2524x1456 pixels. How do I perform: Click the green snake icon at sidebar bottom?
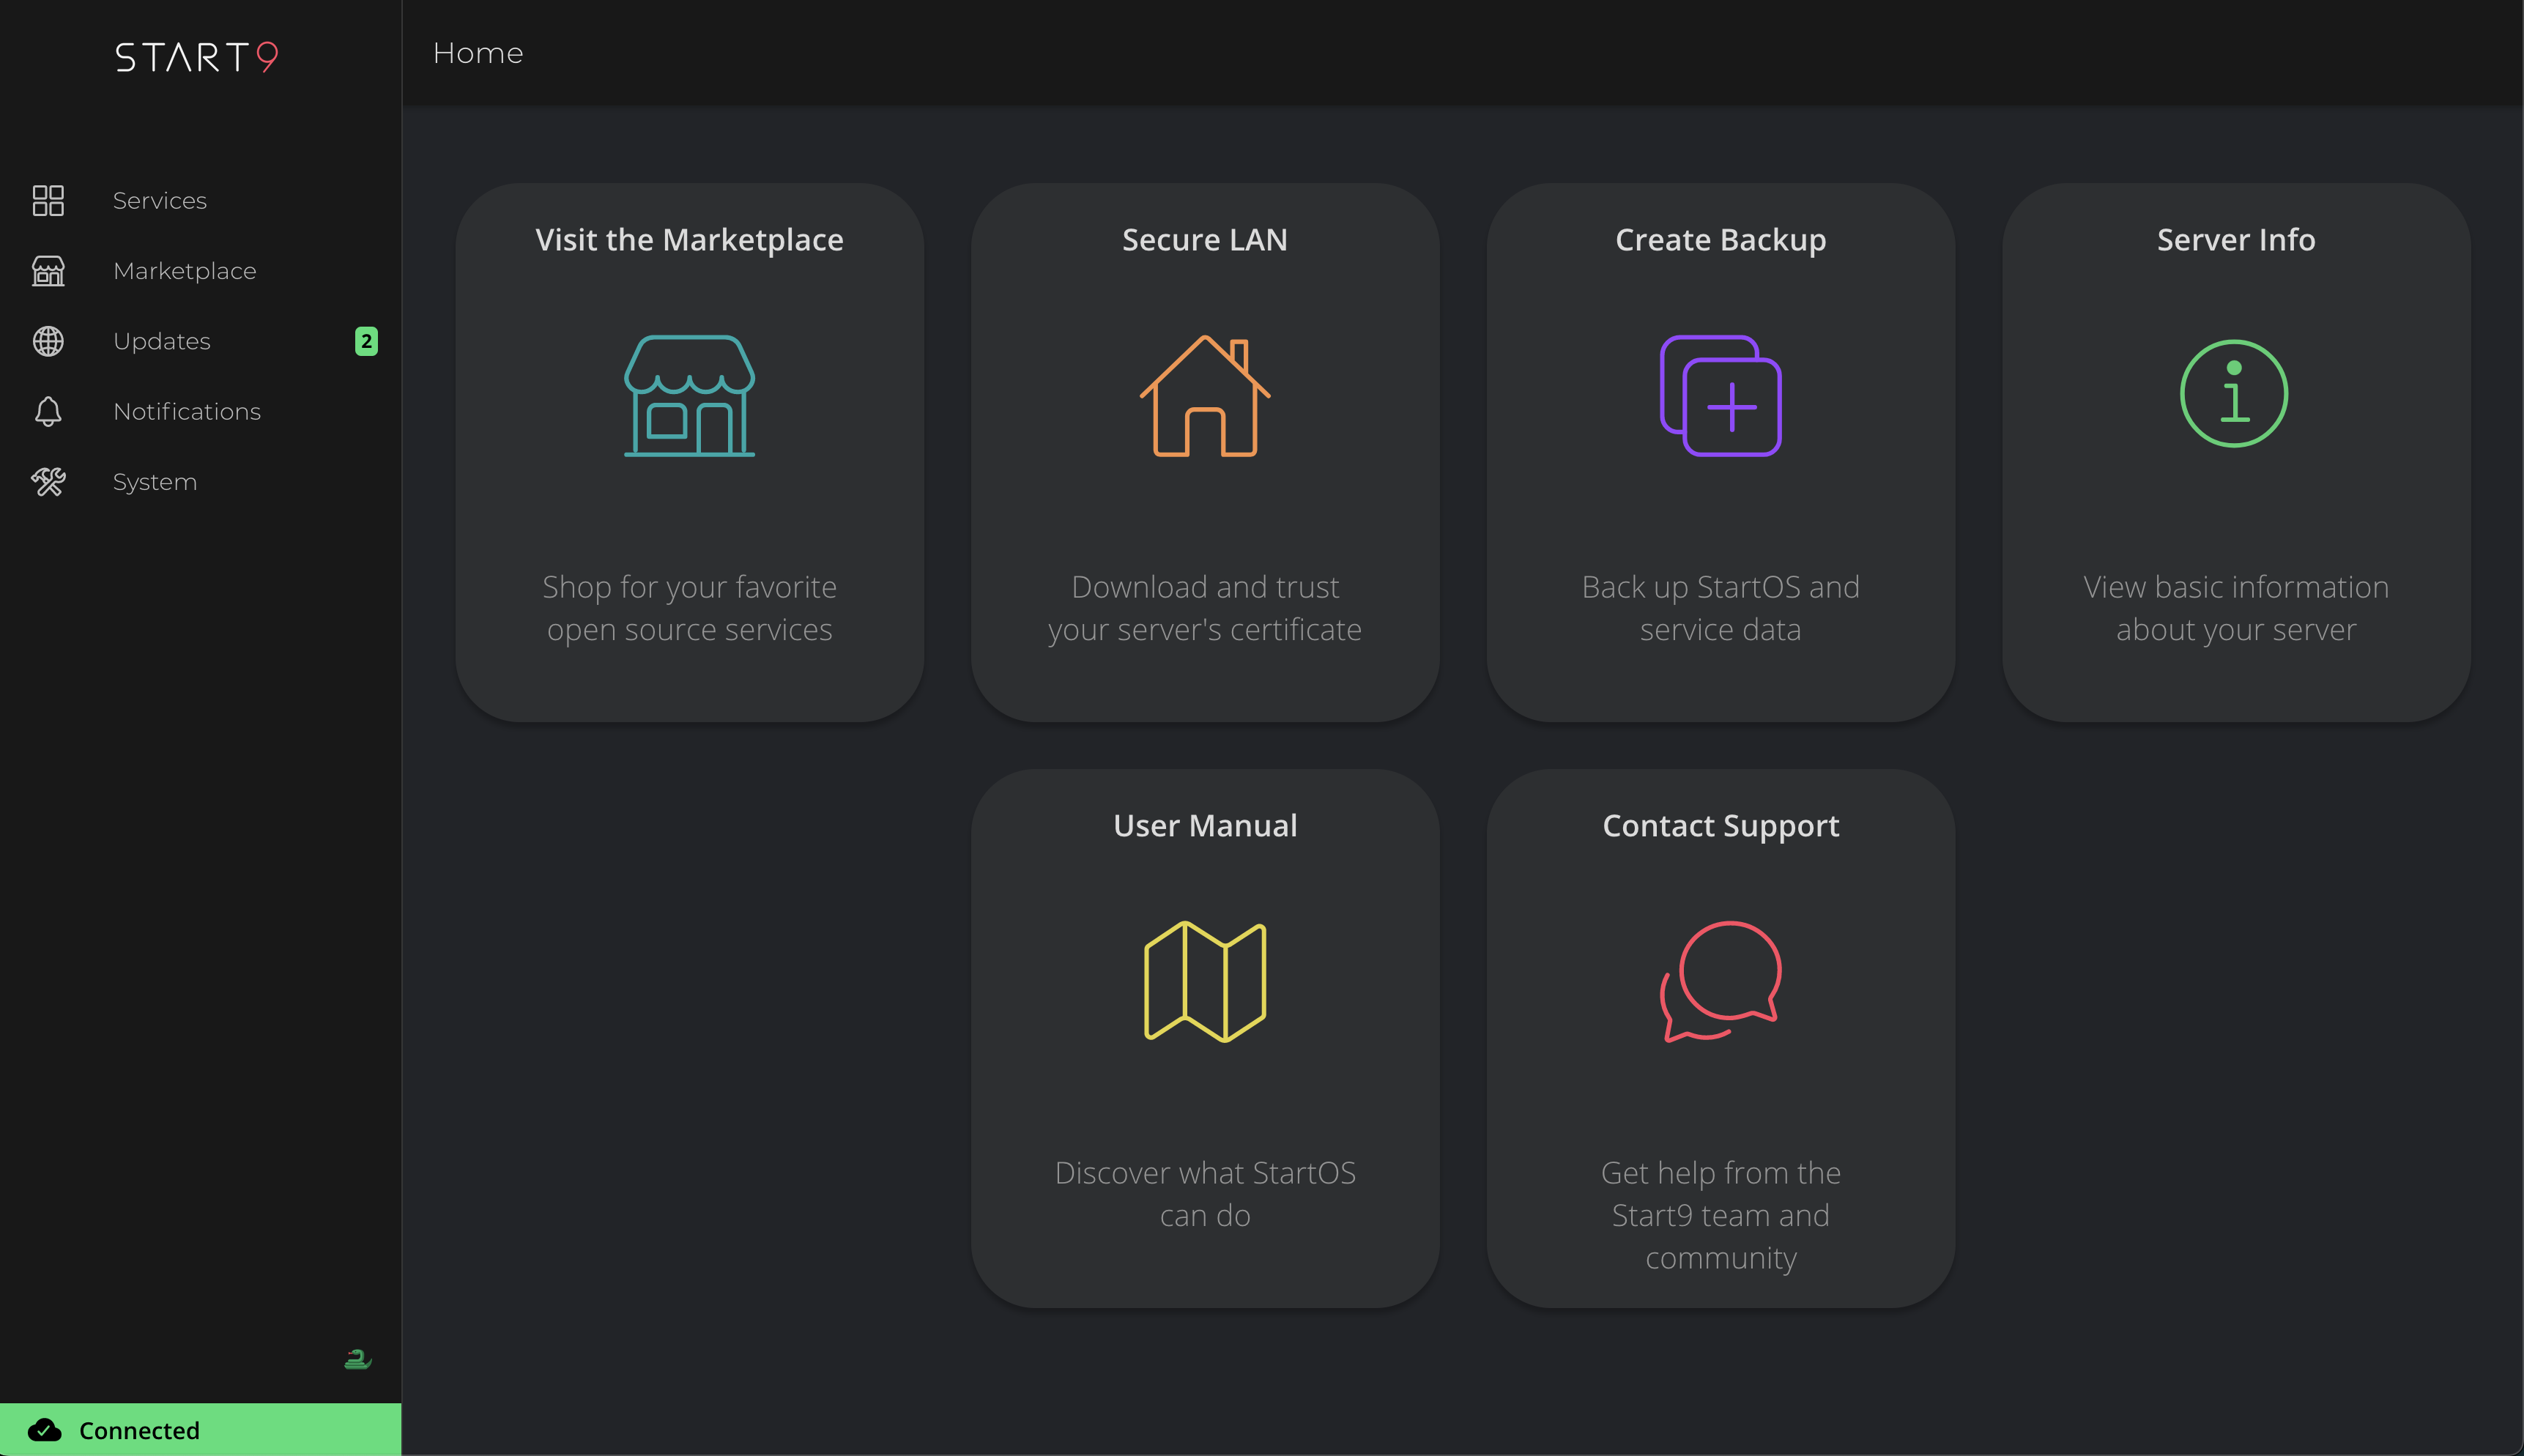[x=357, y=1360]
